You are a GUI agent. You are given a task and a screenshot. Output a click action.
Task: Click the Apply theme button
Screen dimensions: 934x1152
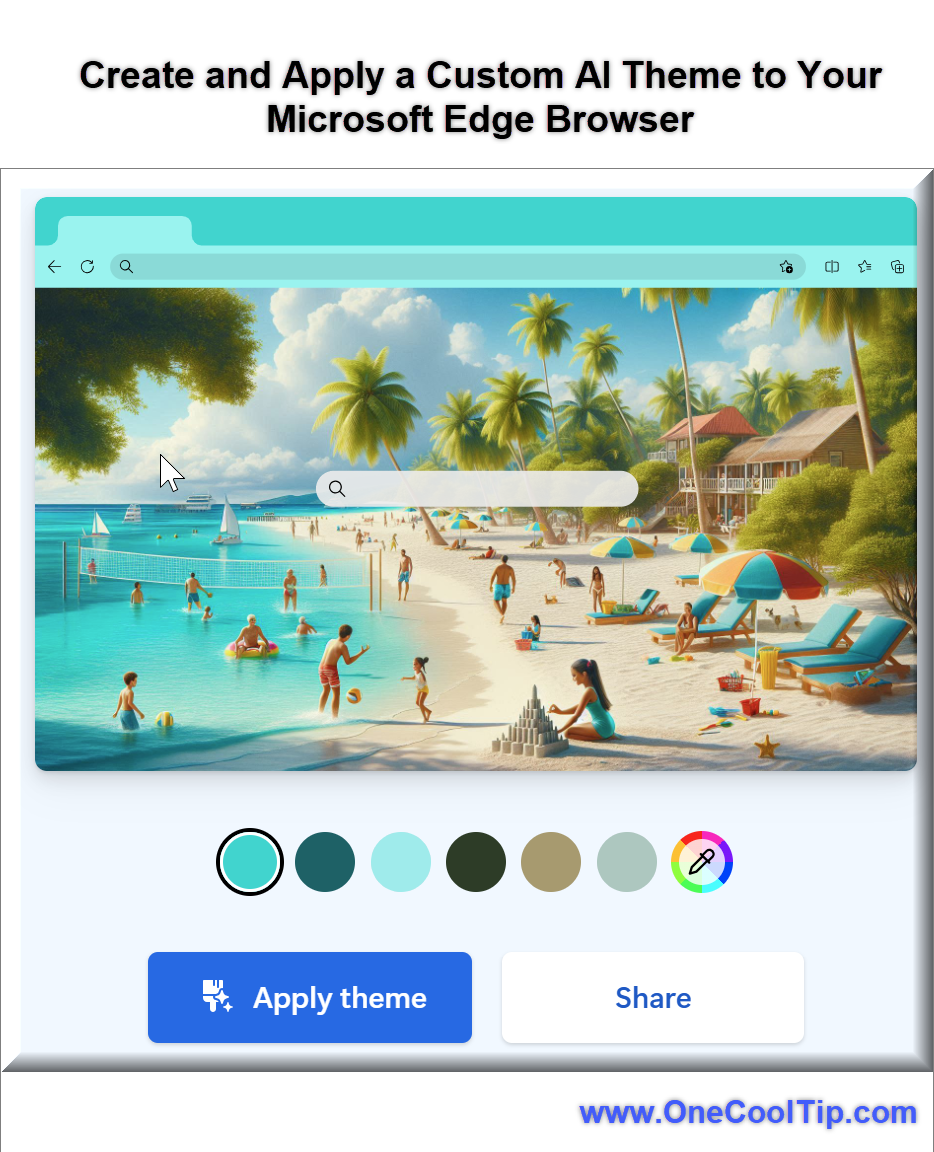(x=309, y=998)
